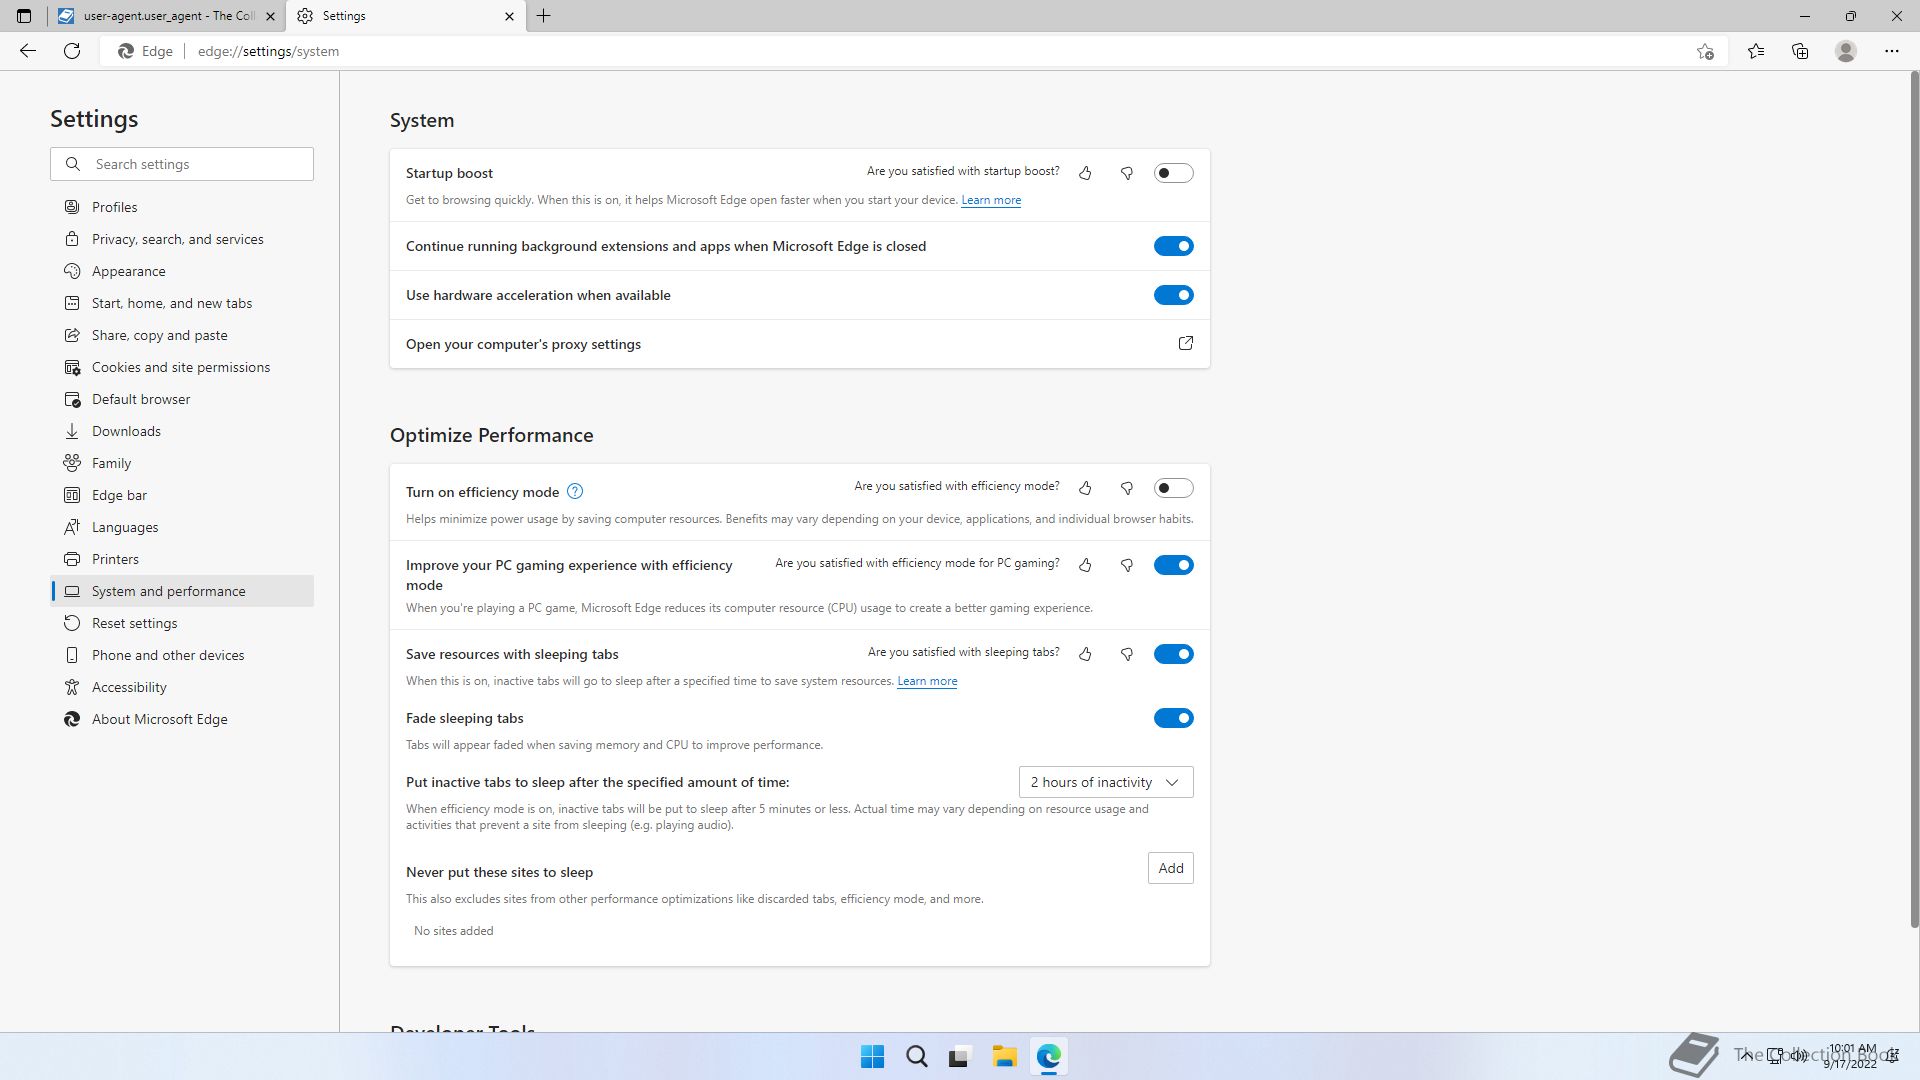Click the address bar URL
The image size is (1920, 1080).
(x=268, y=51)
